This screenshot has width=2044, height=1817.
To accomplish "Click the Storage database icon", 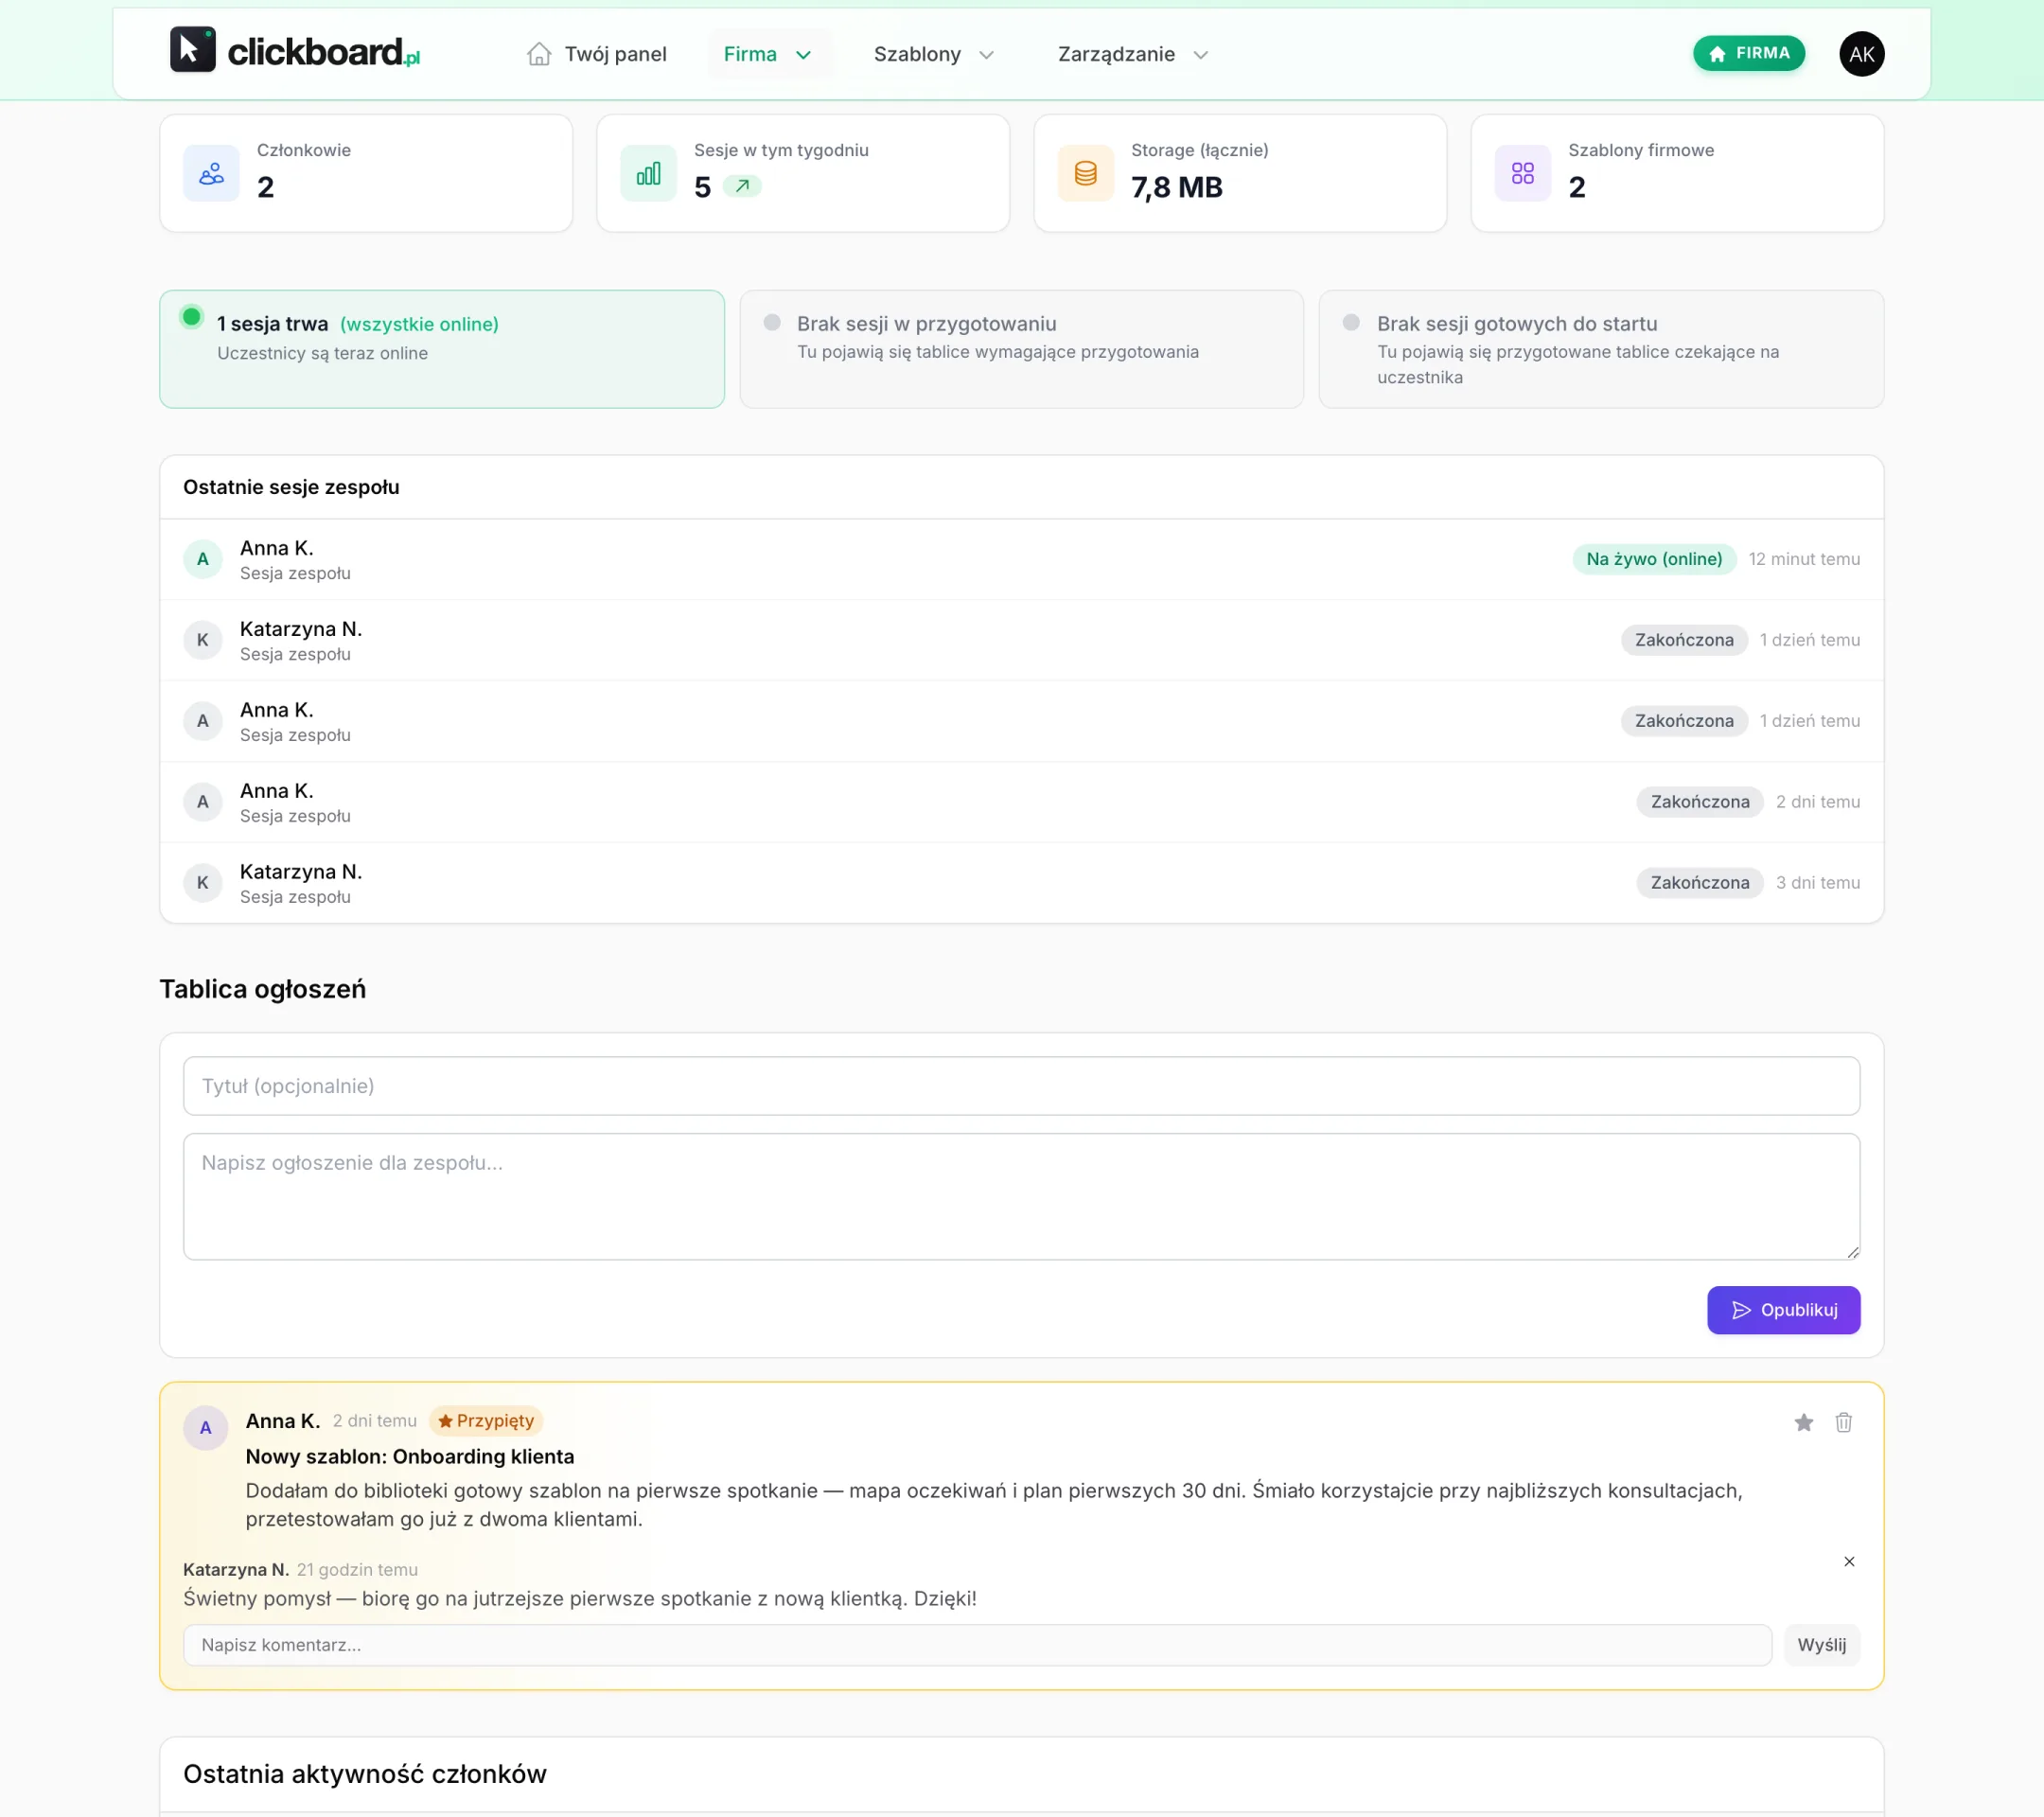I will pos(1085,174).
